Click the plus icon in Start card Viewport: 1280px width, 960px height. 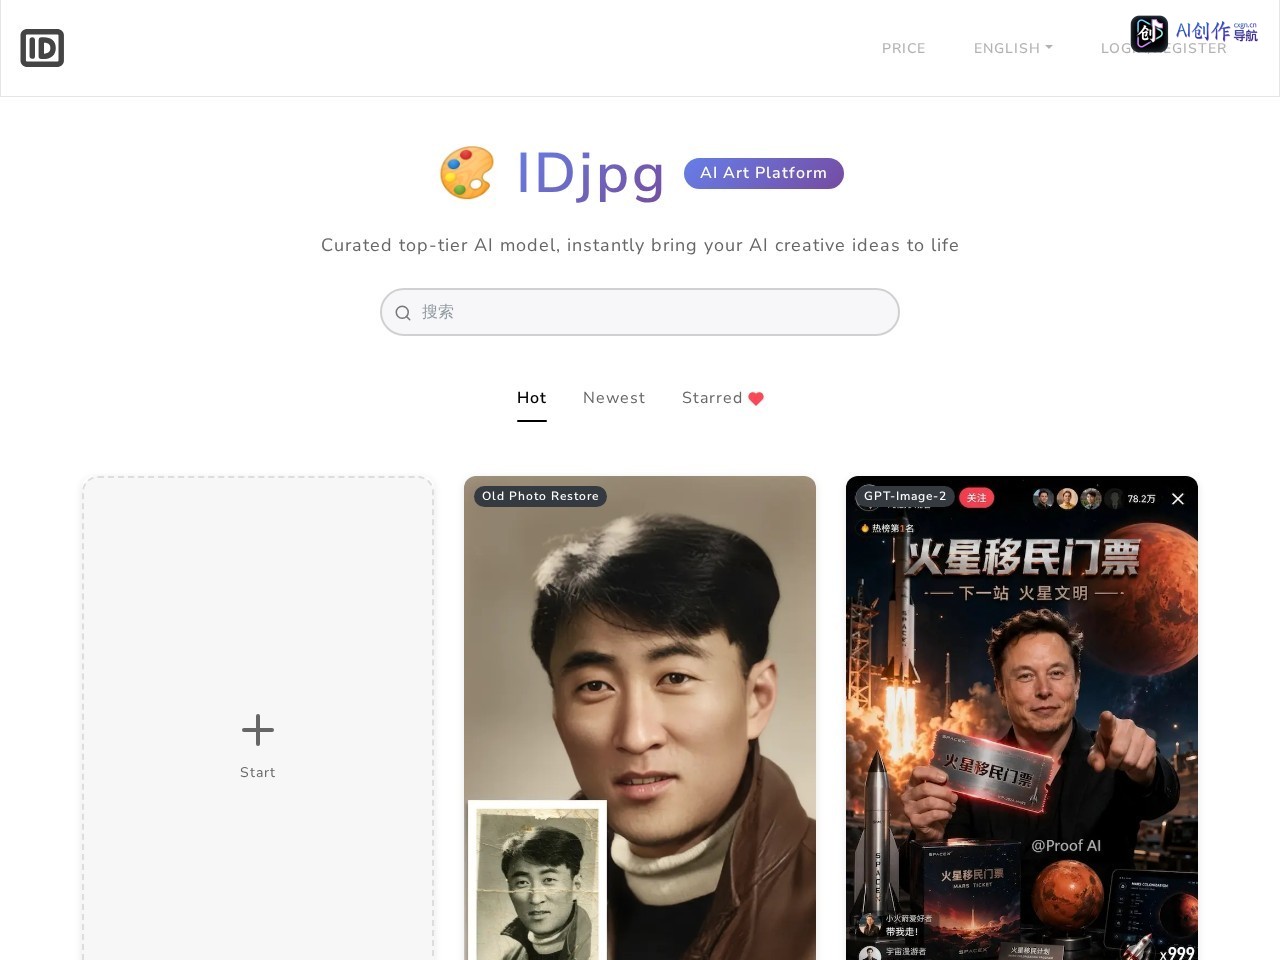258,730
